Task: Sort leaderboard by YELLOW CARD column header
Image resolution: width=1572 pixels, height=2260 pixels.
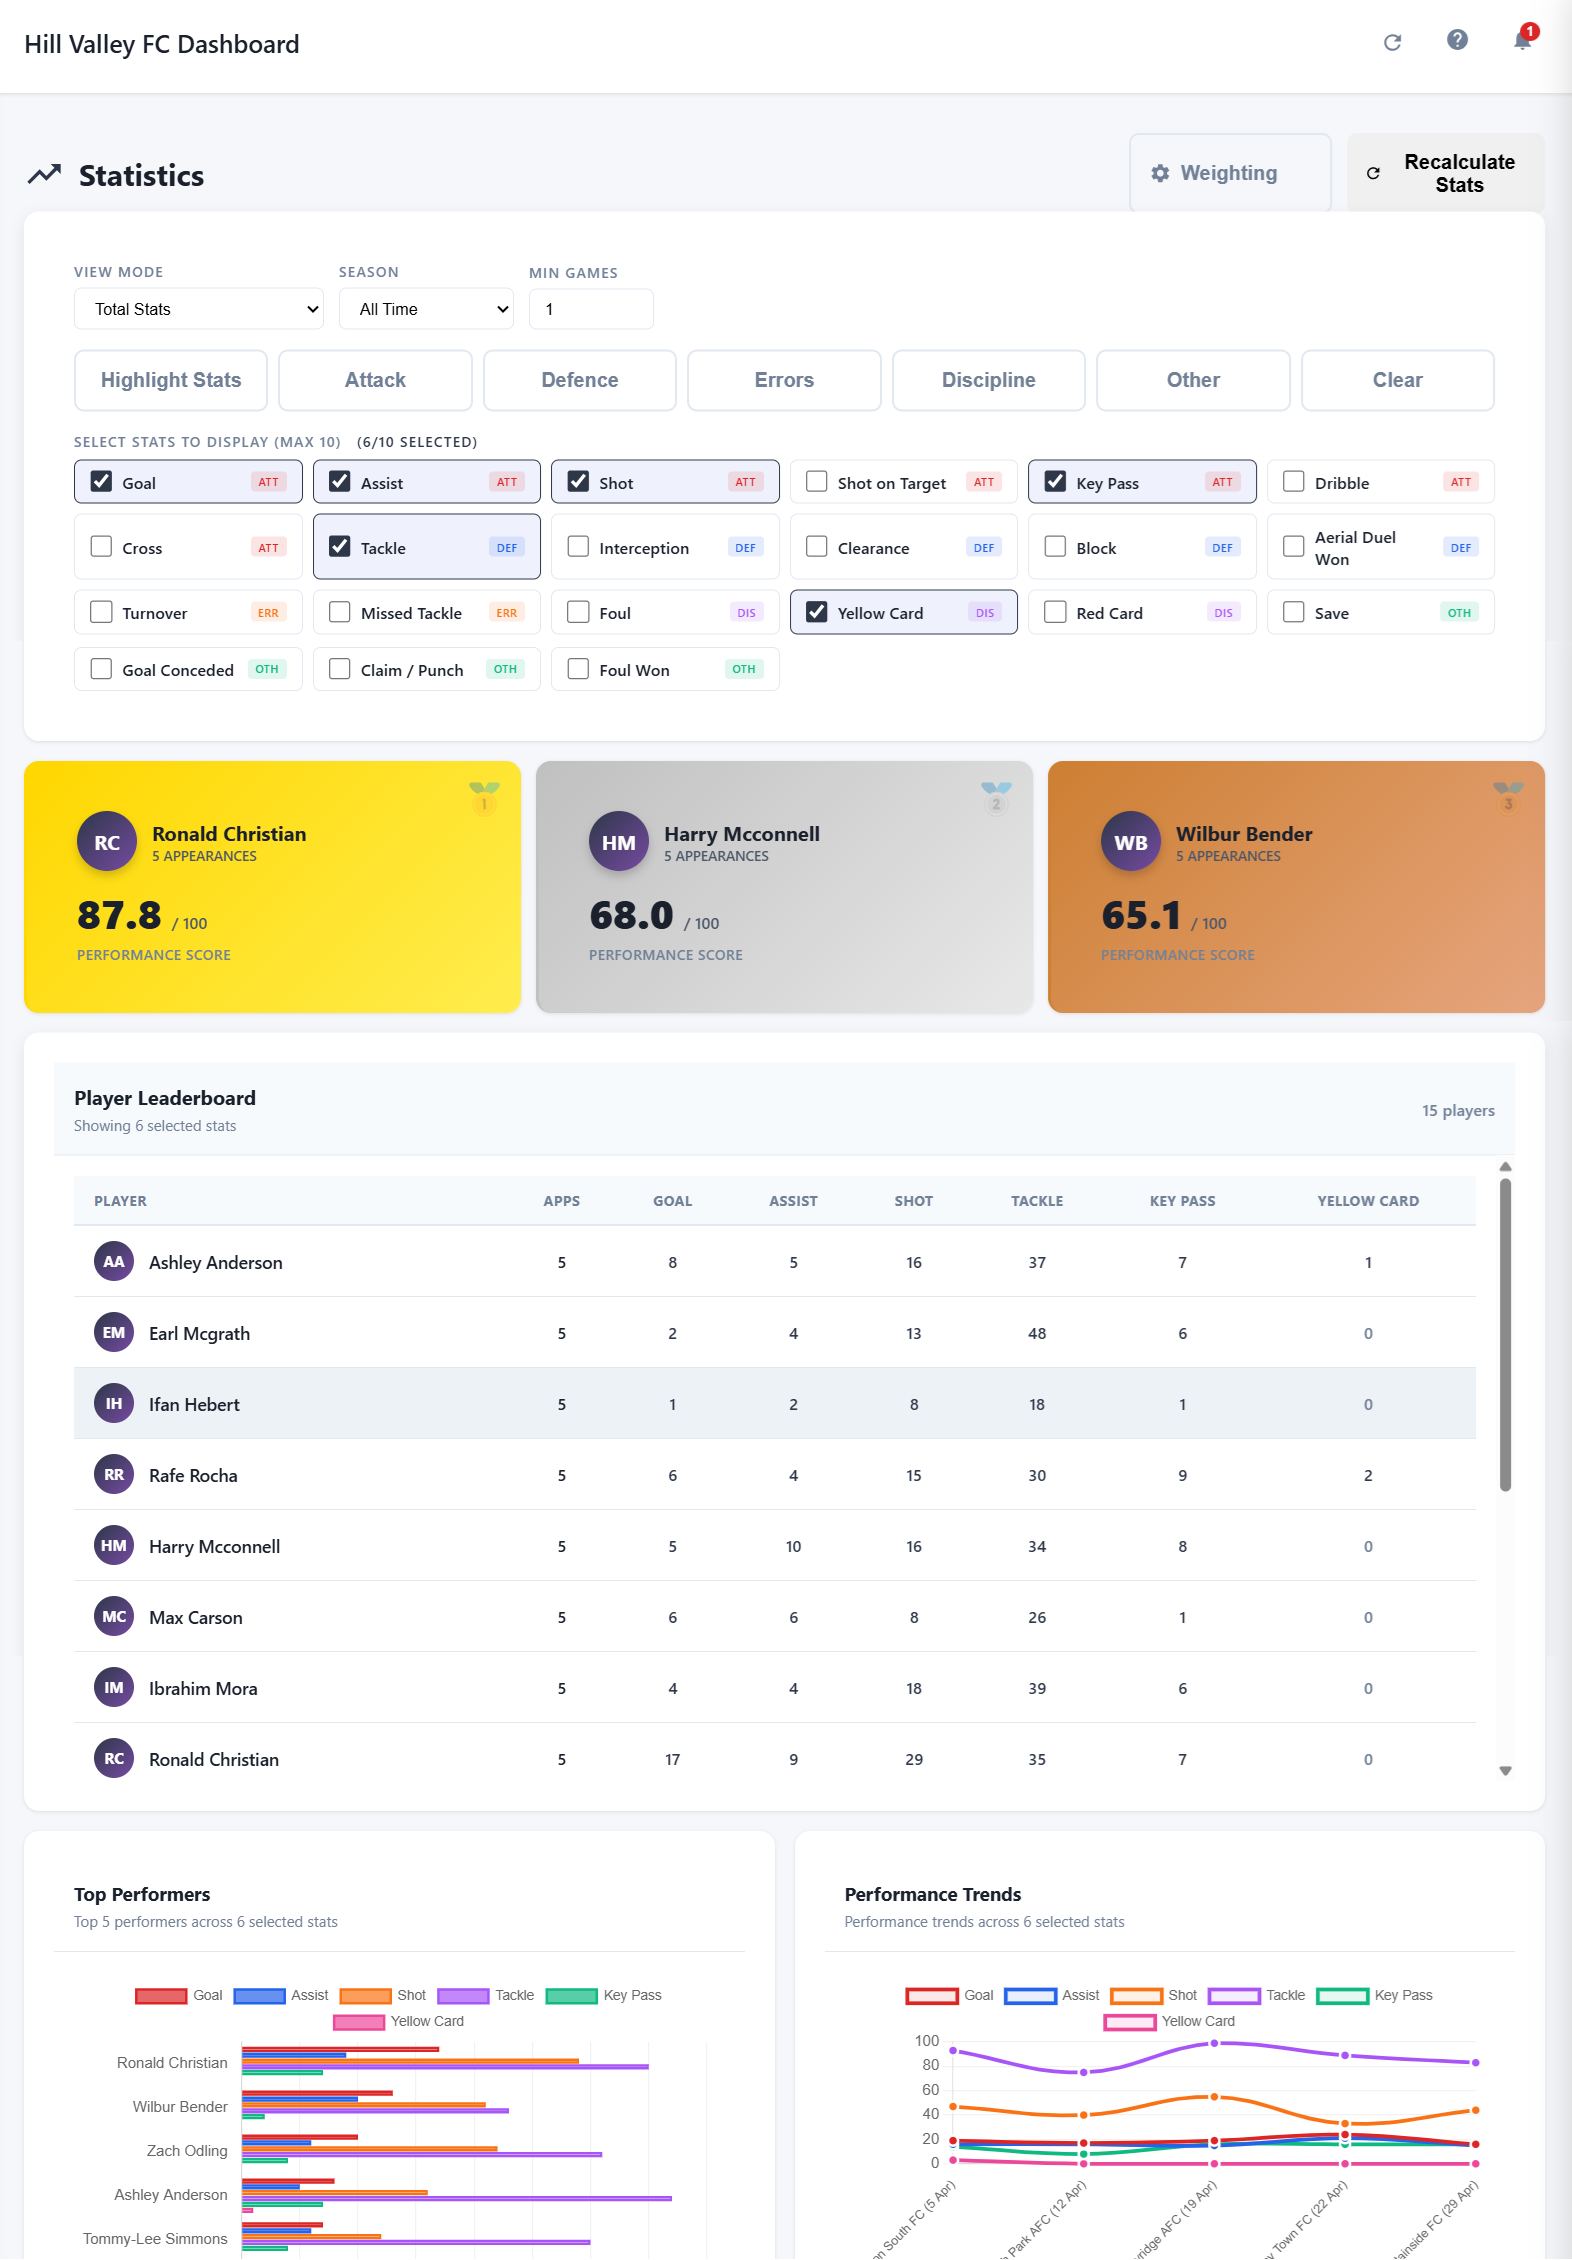Action: 1368,1201
